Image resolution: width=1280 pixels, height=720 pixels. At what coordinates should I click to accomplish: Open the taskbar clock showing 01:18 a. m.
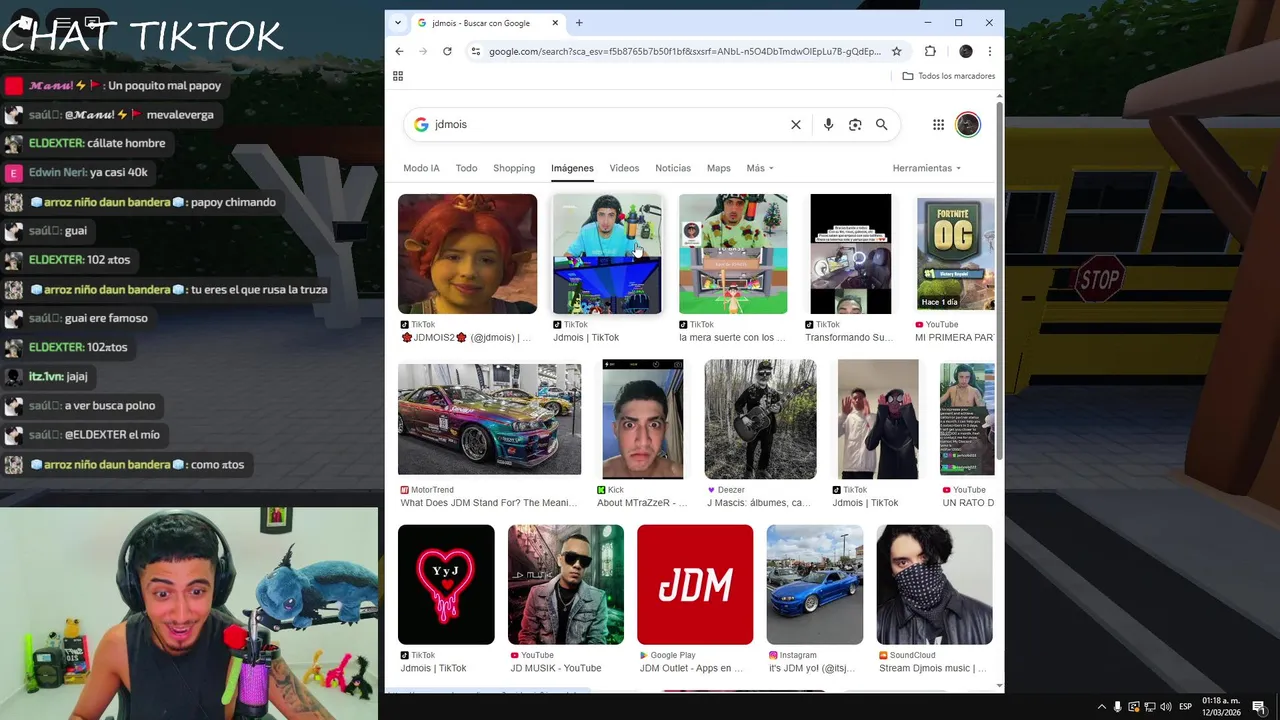pyautogui.click(x=1221, y=706)
